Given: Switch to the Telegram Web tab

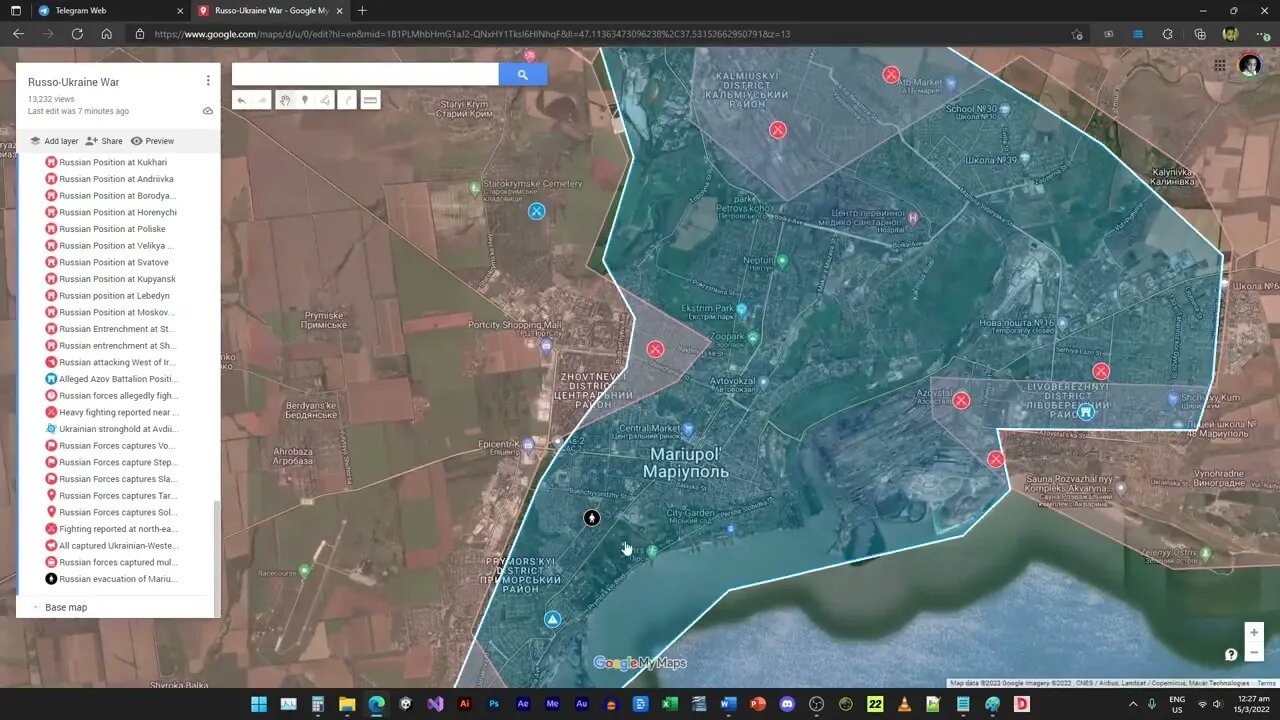Looking at the screenshot, I should coord(110,10).
